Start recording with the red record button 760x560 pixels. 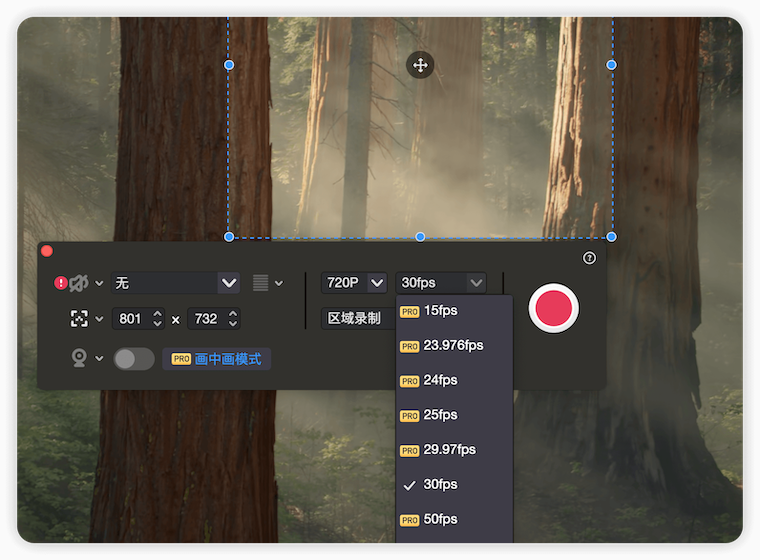point(554,307)
